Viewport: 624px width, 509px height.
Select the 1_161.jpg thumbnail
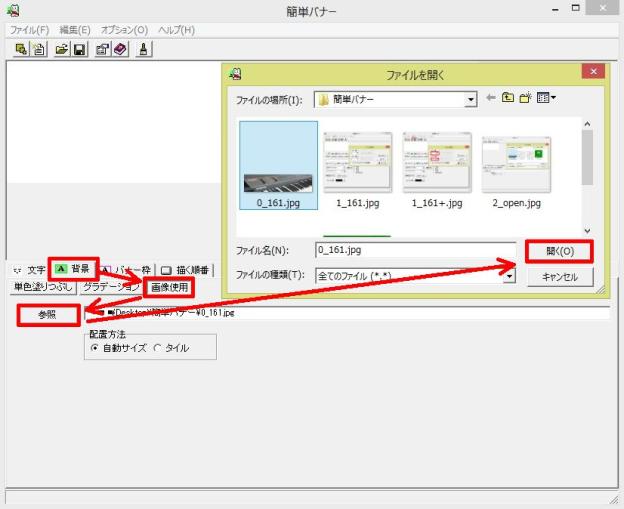point(358,170)
